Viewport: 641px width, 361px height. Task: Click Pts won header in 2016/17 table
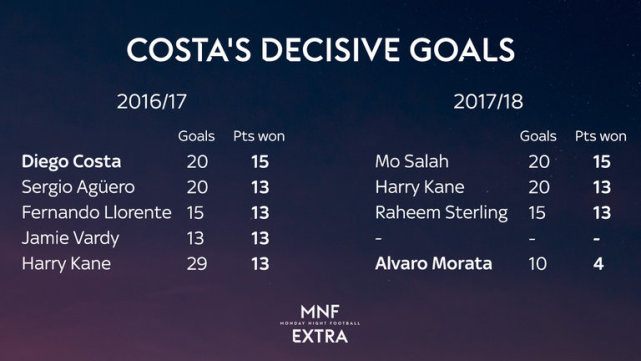coord(259,136)
